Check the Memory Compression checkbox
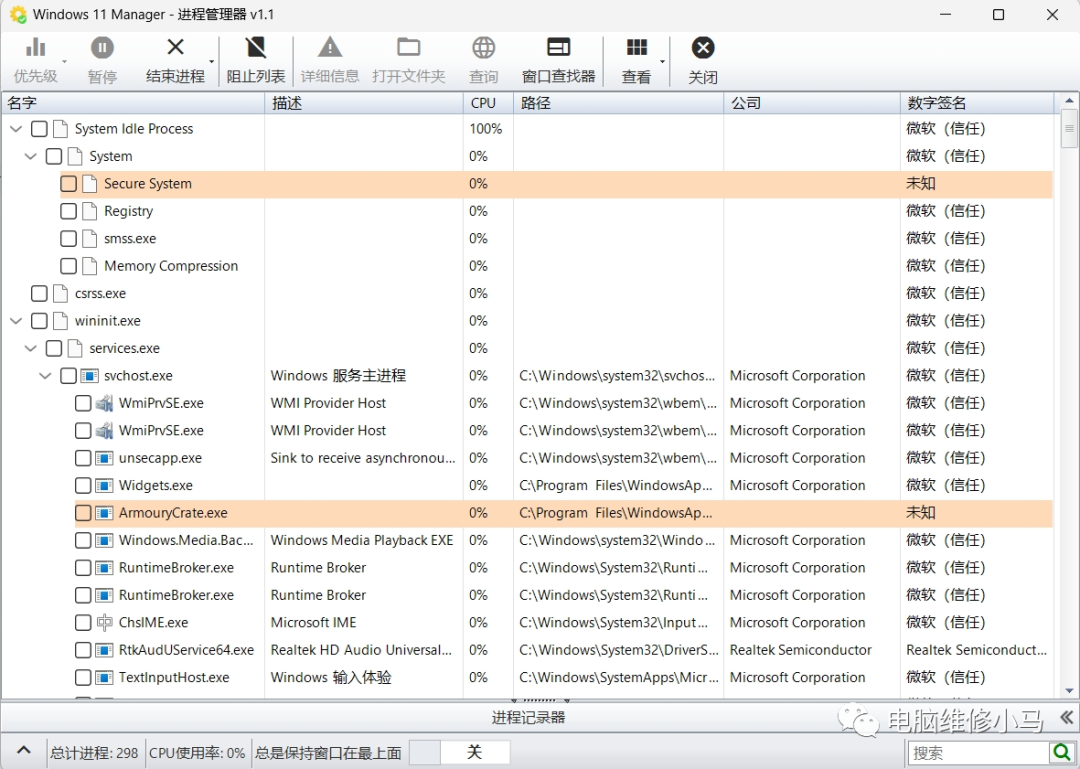Screen dimensions: 1080x769 coord(68,266)
